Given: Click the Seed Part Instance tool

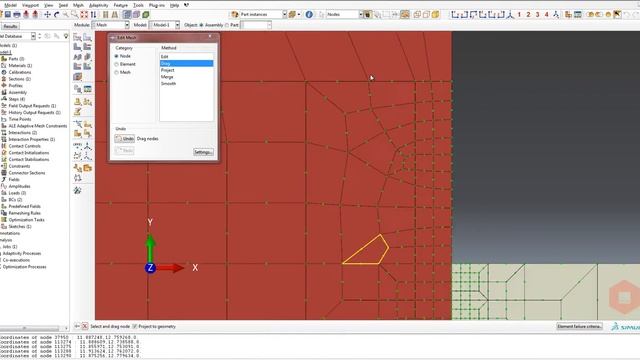Looking at the screenshot, I should [77, 38].
